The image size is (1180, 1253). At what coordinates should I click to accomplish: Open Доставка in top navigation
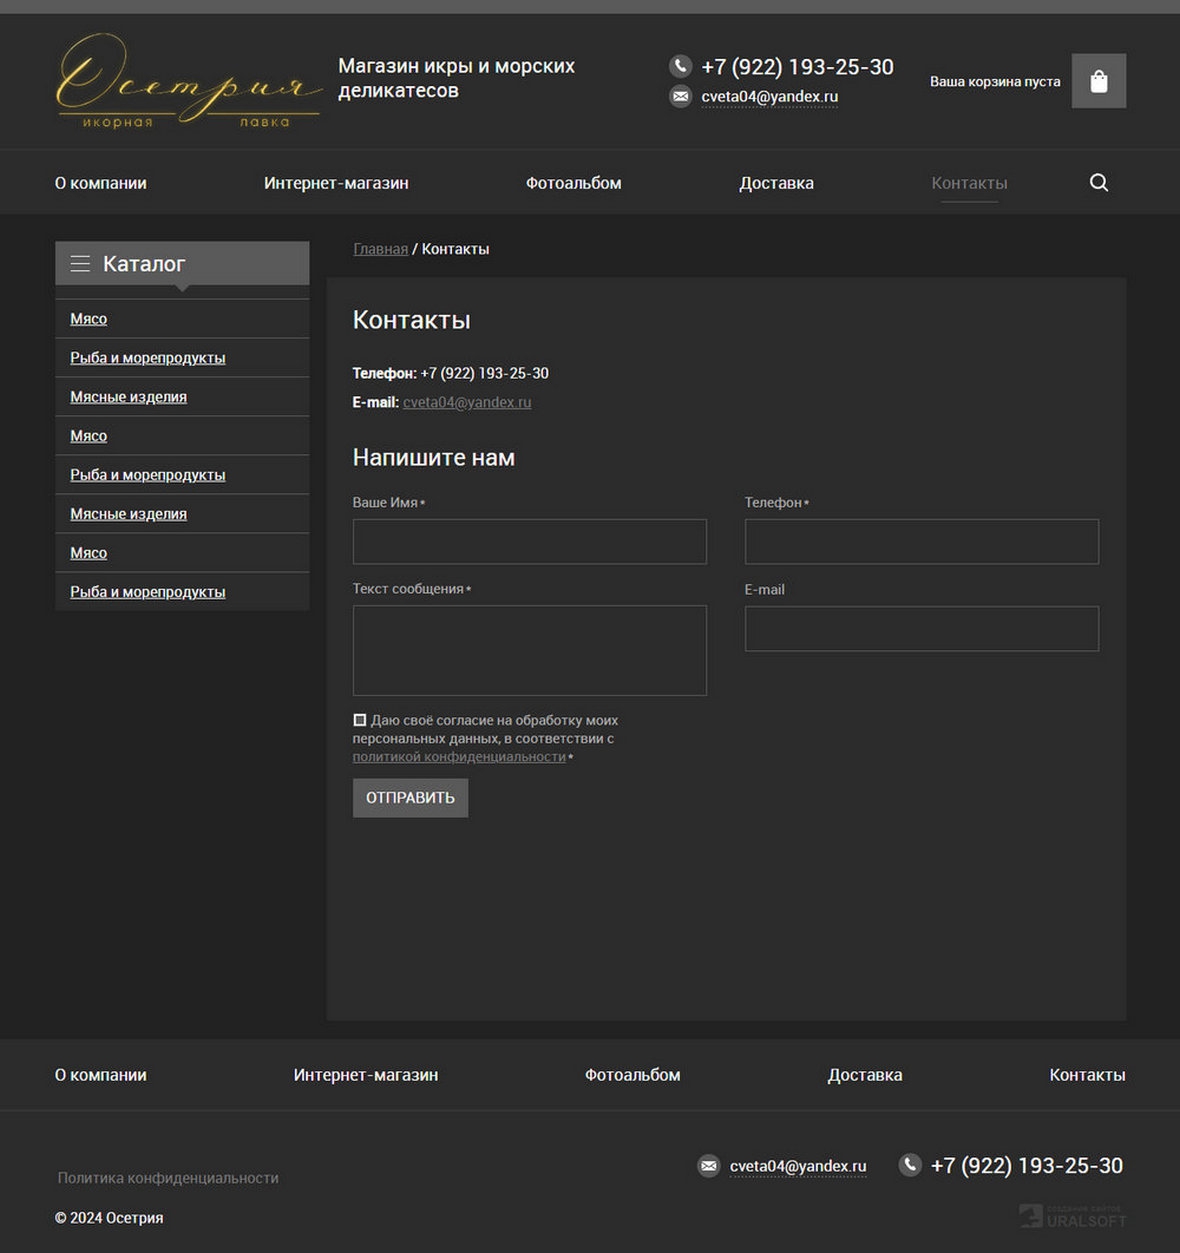tap(776, 183)
